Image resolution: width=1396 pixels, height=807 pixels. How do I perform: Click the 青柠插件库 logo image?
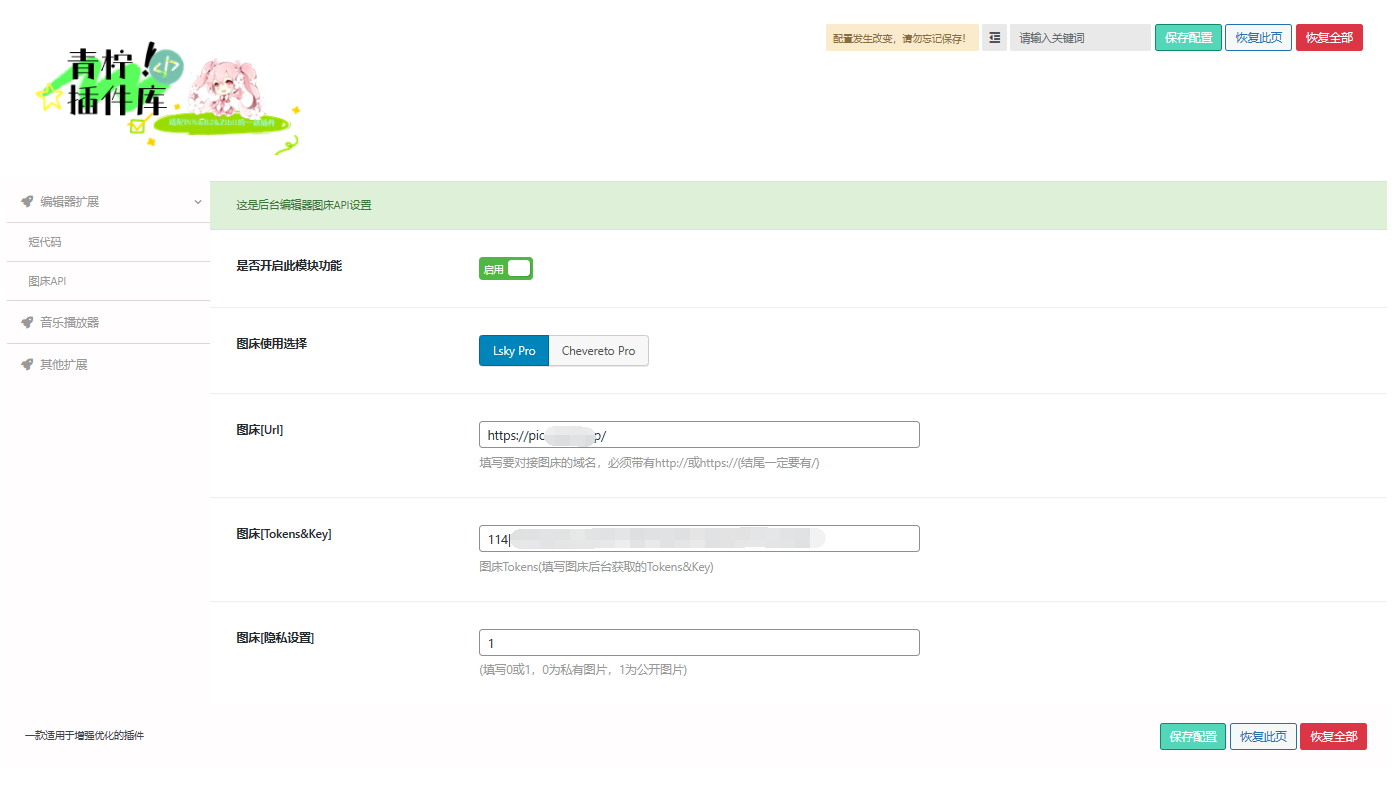tap(168, 97)
